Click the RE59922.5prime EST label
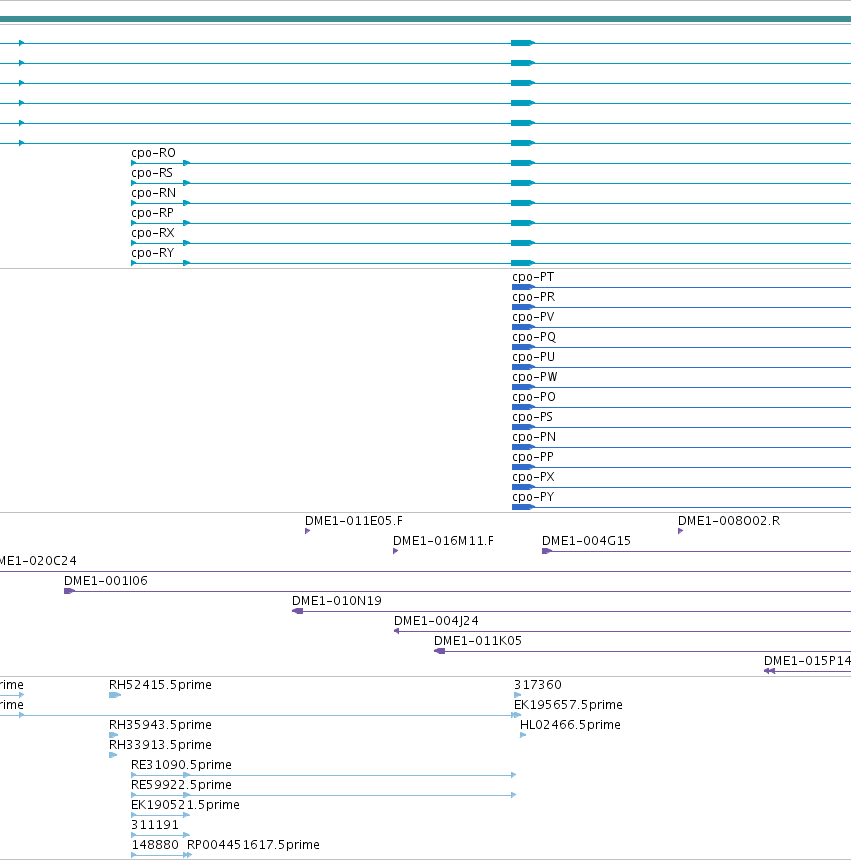The width and height of the screenshot is (851, 860). pos(181,785)
